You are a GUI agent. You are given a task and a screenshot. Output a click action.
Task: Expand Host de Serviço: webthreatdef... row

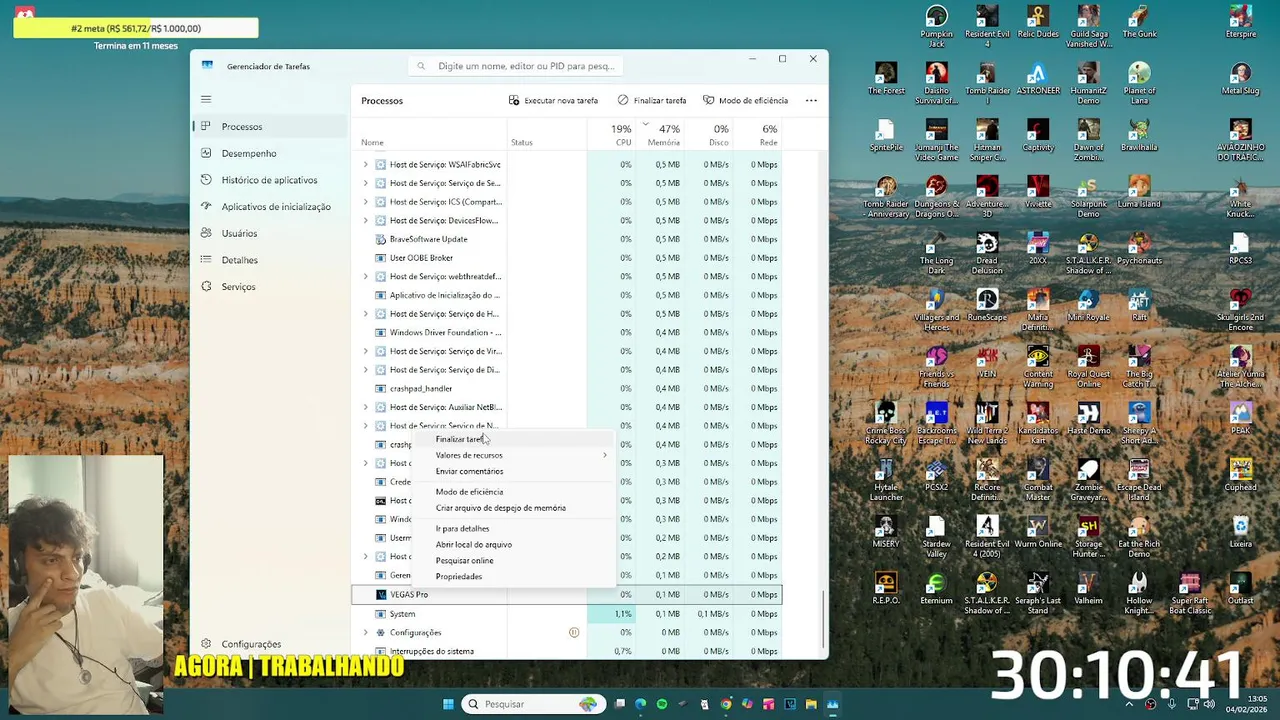point(365,276)
